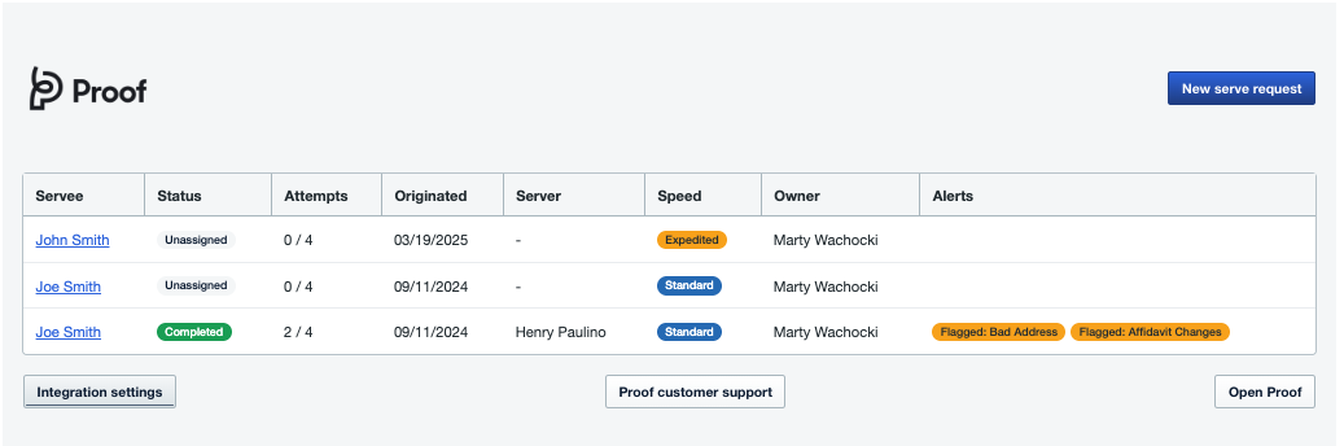Click the Open Proof button
1344x446 pixels.
click(x=1264, y=392)
